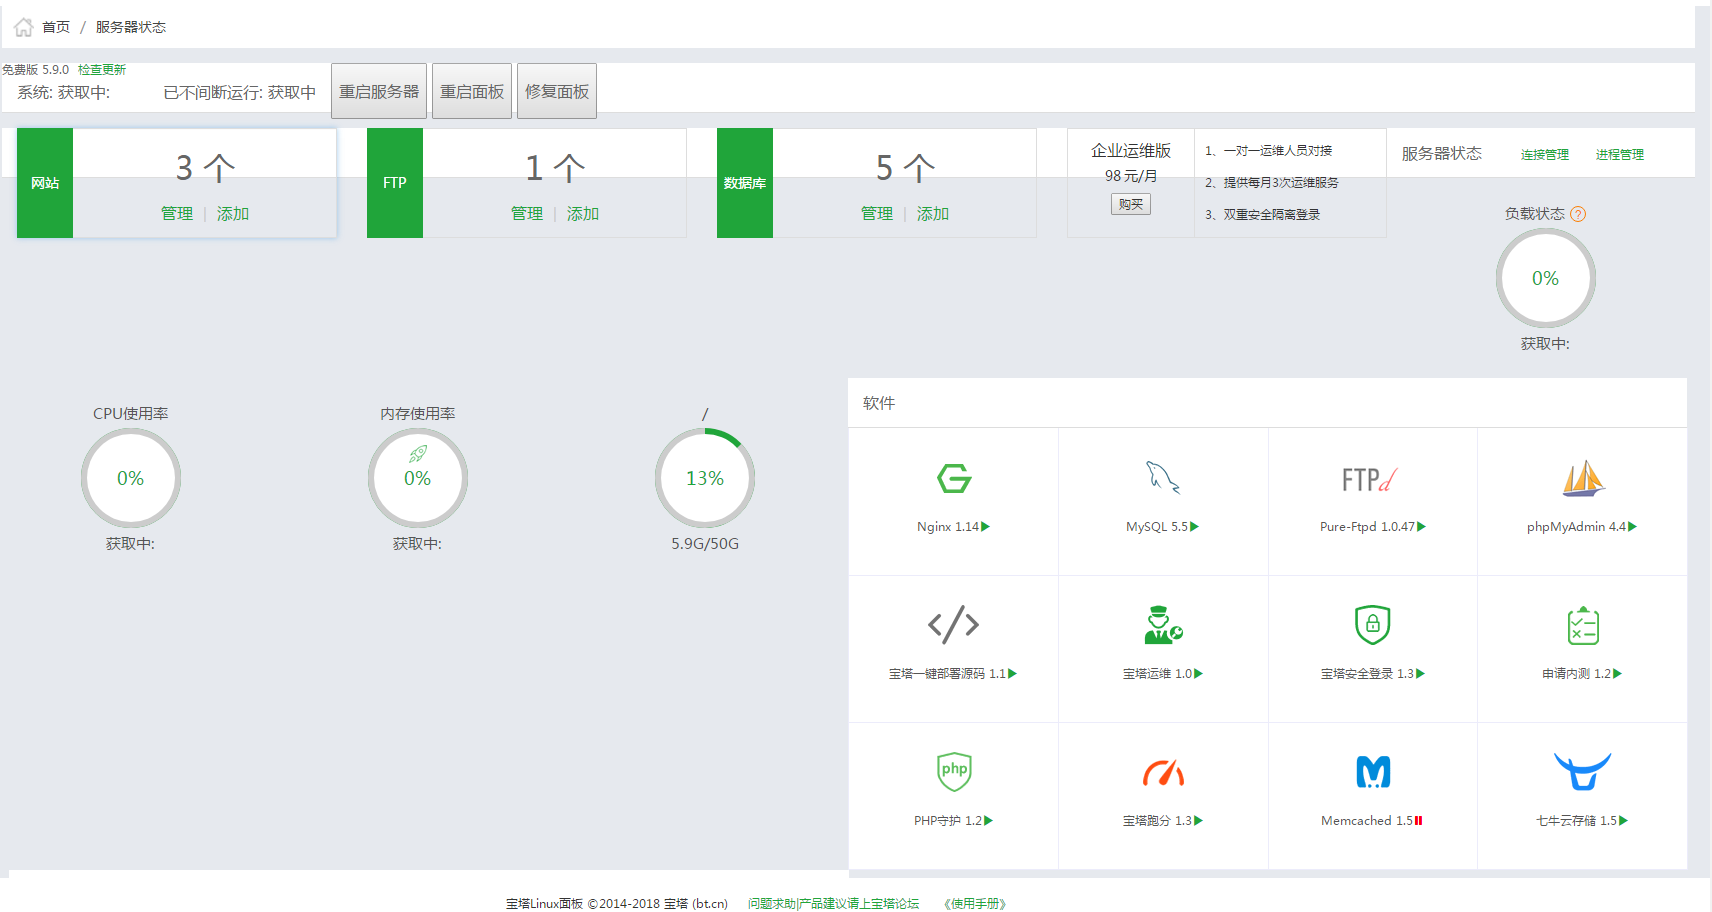Viewport: 1712px width, 912px height.
Task: Toggle the Memcached red pause status indicator
Action: pos(1418,821)
